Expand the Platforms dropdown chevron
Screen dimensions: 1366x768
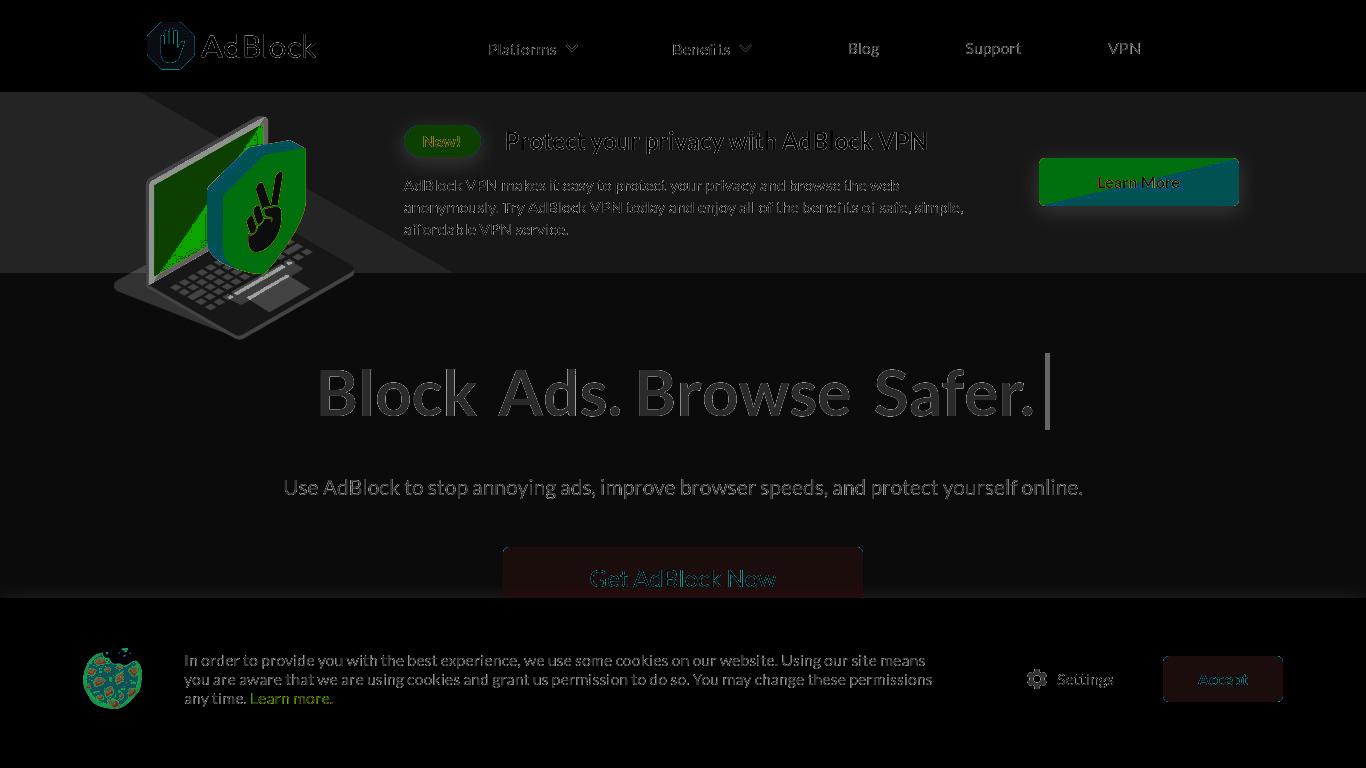click(572, 48)
